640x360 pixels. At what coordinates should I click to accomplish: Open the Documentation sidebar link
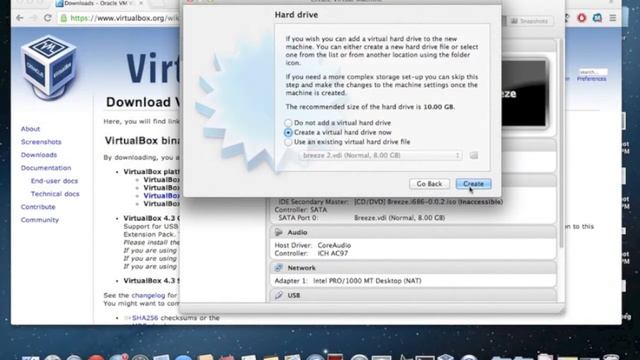tap(46, 168)
